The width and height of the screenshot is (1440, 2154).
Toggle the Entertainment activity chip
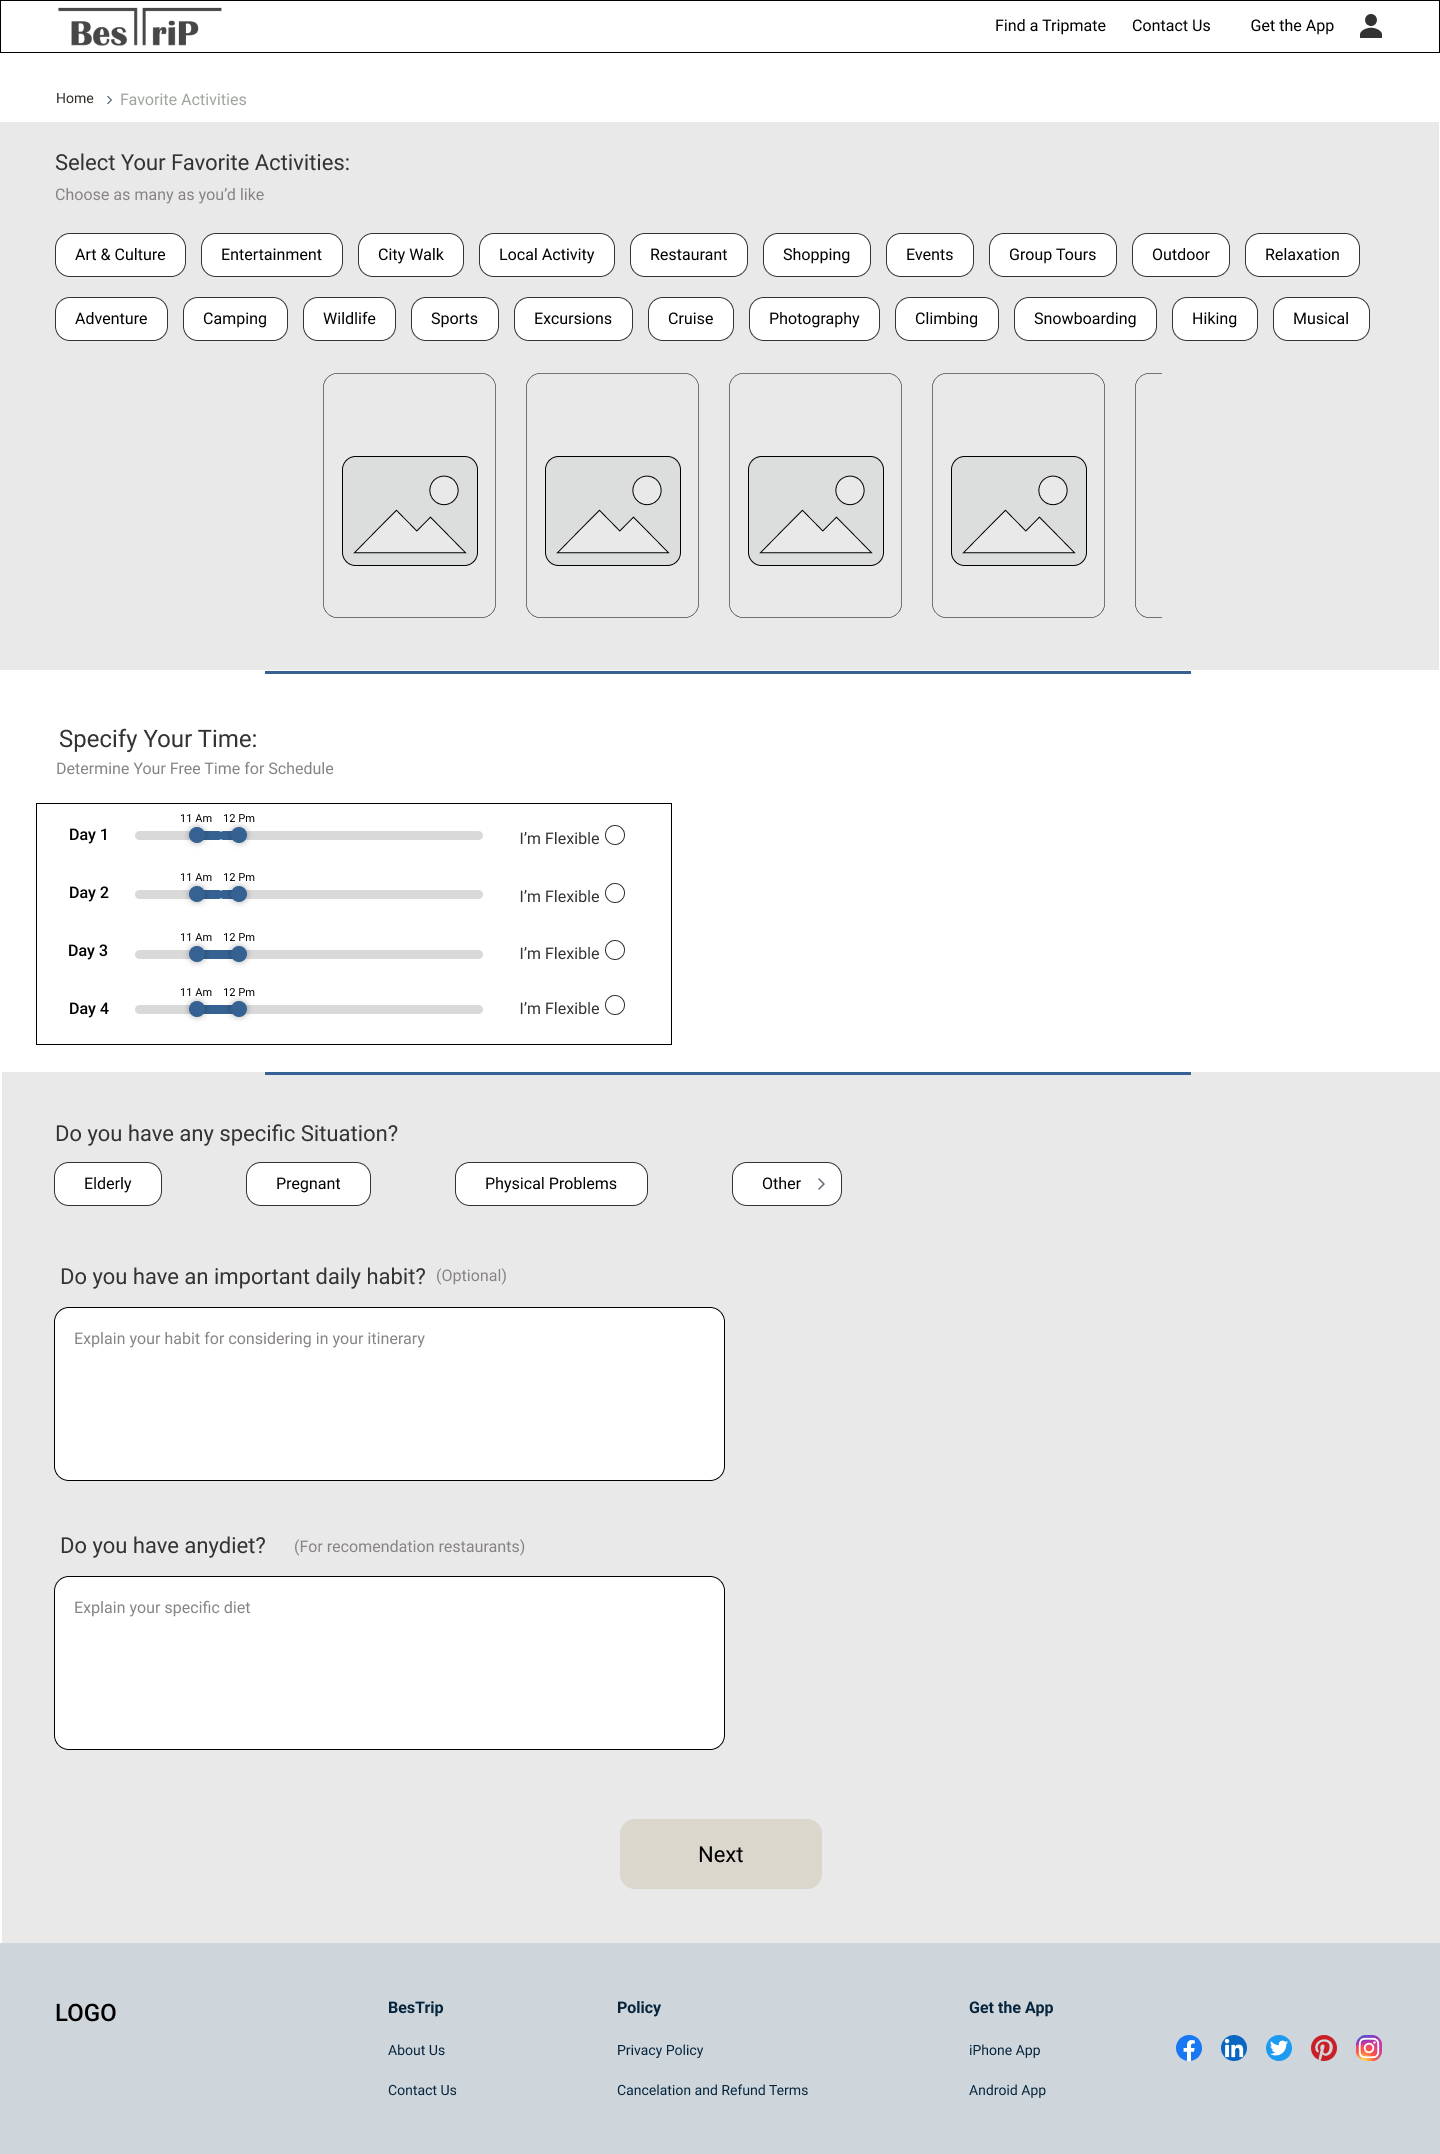[x=271, y=255]
